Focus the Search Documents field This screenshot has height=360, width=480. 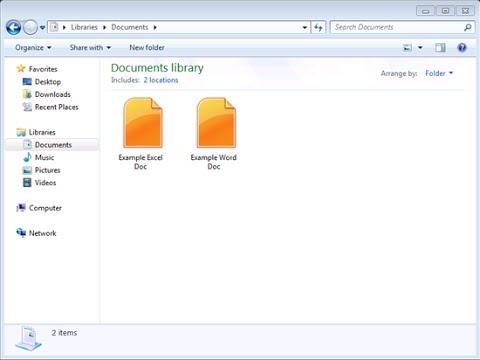click(x=397, y=27)
